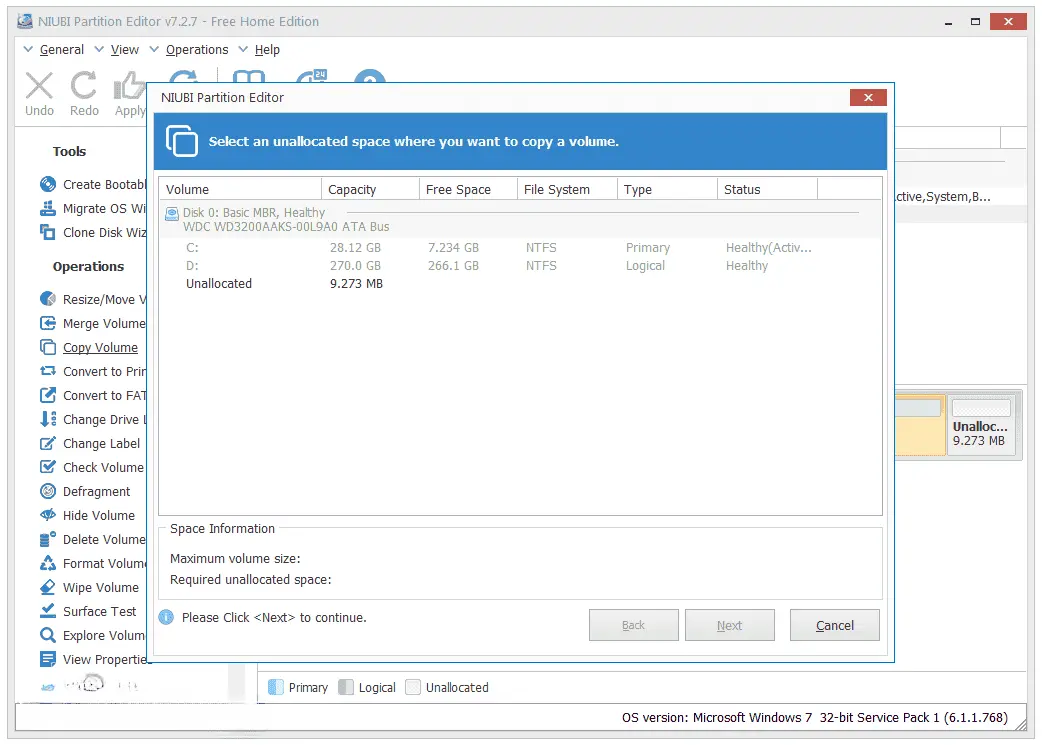Click the info icon beside Please Click Next
The width and height of the screenshot is (1042, 745).
166,617
